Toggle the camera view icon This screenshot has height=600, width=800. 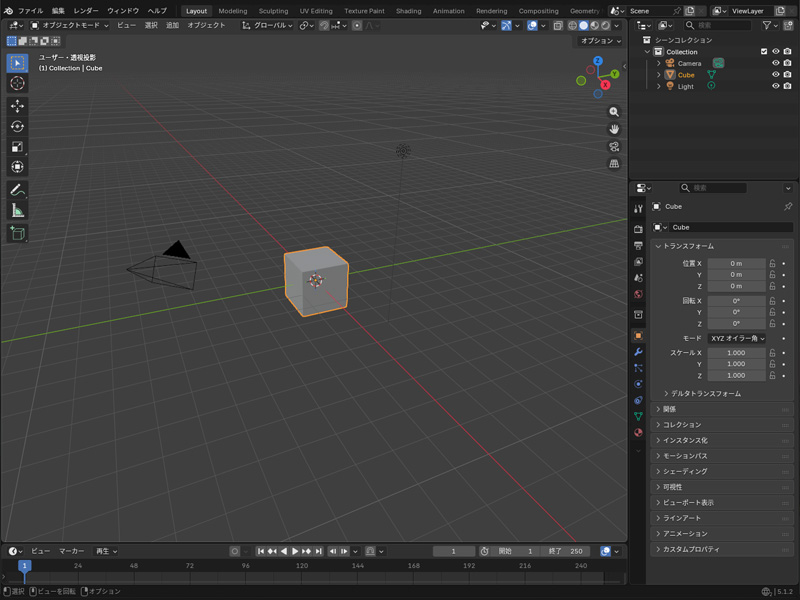[614, 146]
